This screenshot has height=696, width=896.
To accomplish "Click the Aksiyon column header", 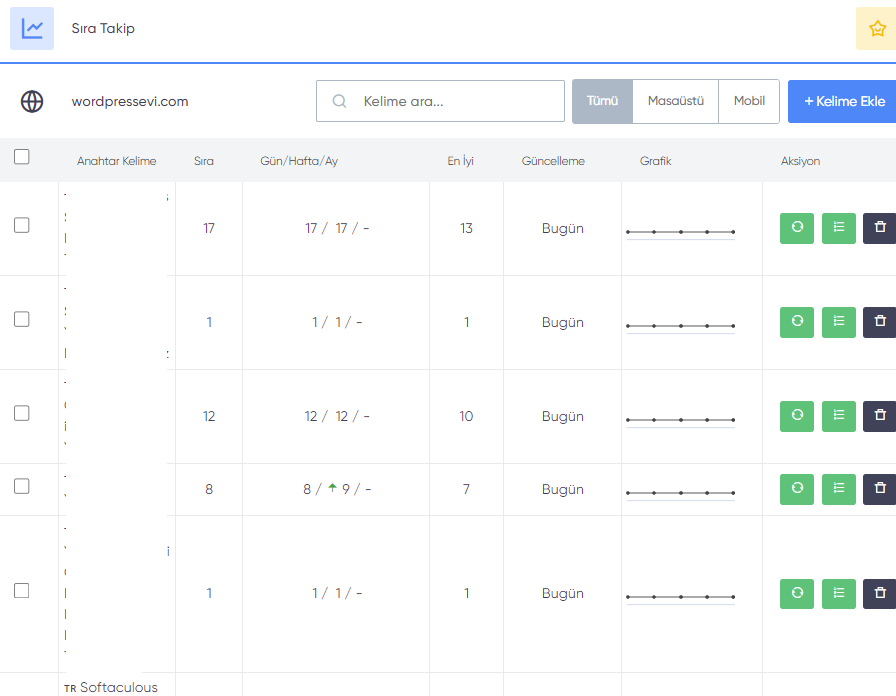I will click(800, 161).
